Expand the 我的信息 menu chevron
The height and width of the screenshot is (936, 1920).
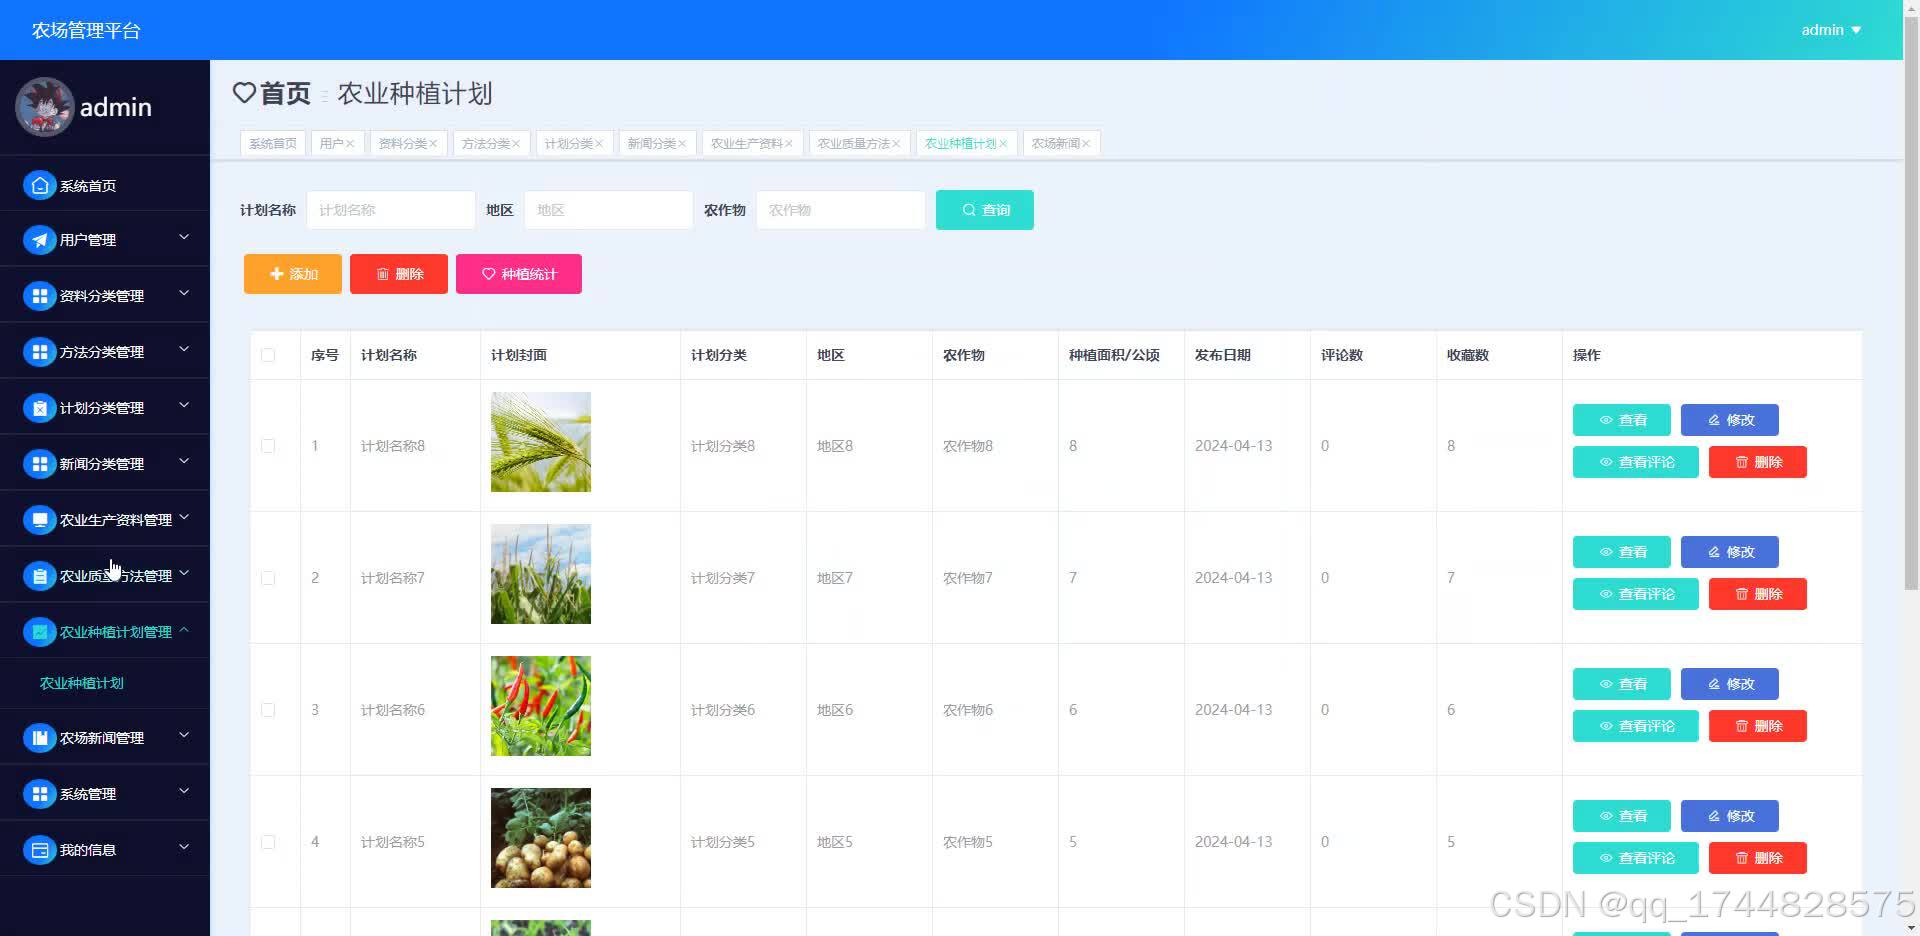coord(184,848)
